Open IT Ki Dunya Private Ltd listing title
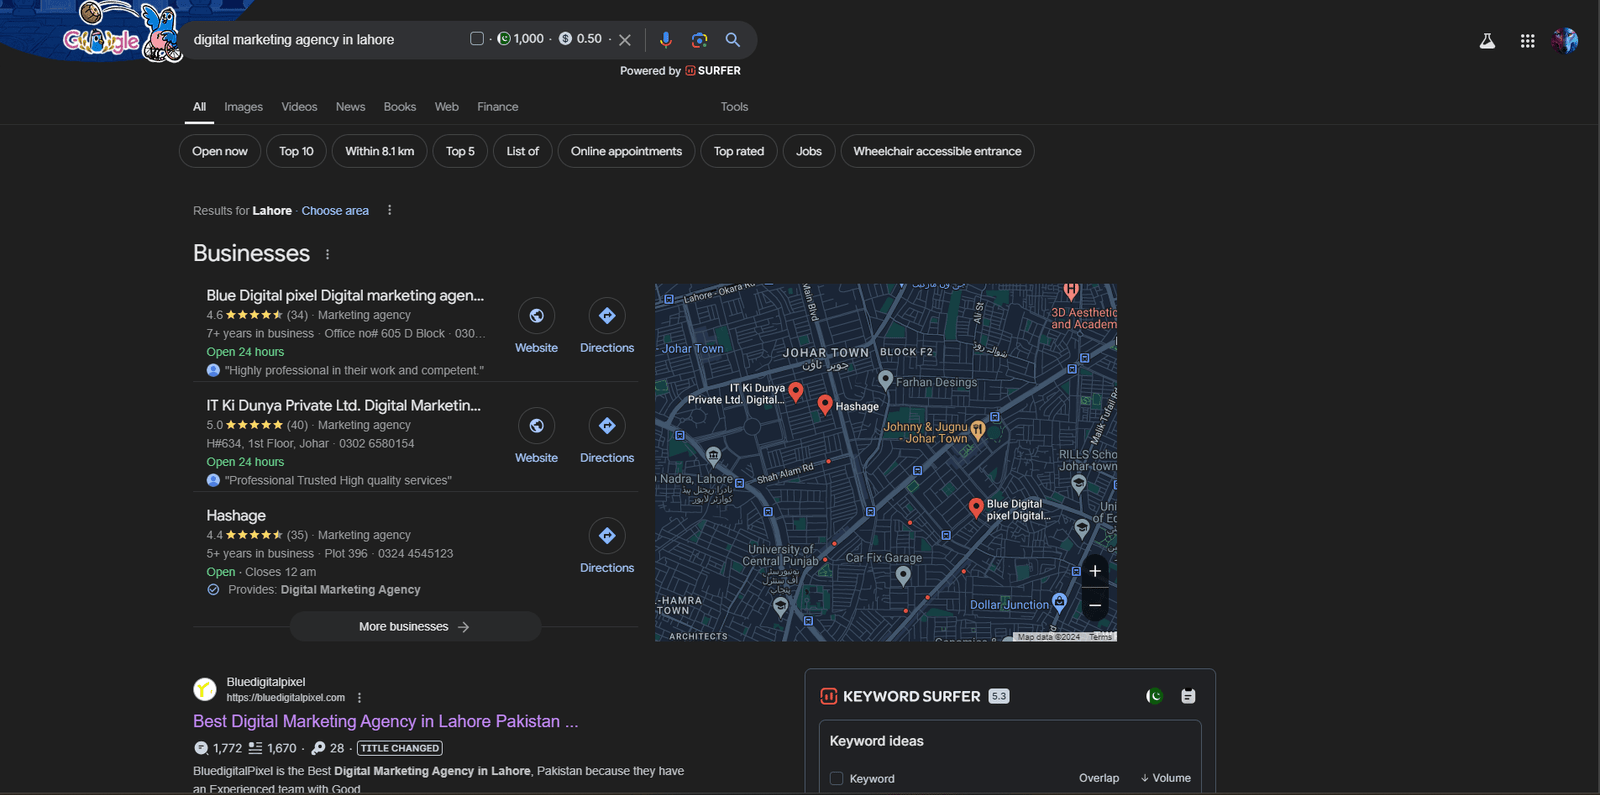Image resolution: width=1600 pixels, height=795 pixels. pyautogui.click(x=343, y=406)
